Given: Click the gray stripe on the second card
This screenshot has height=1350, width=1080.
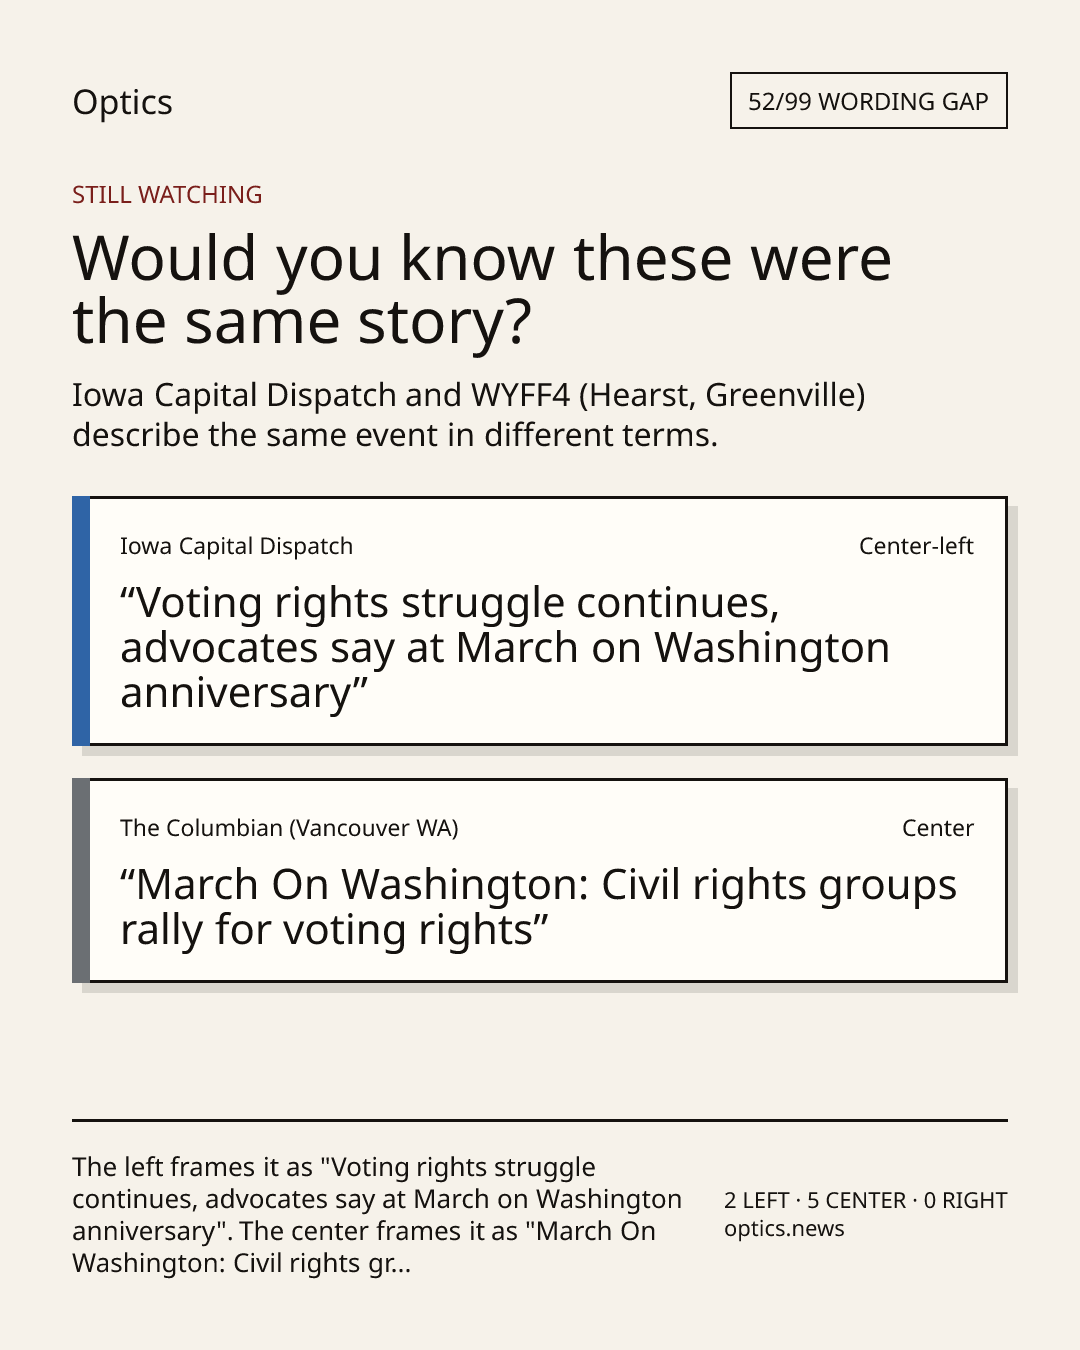Looking at the screenshot, I should click(x=81, y=881).
